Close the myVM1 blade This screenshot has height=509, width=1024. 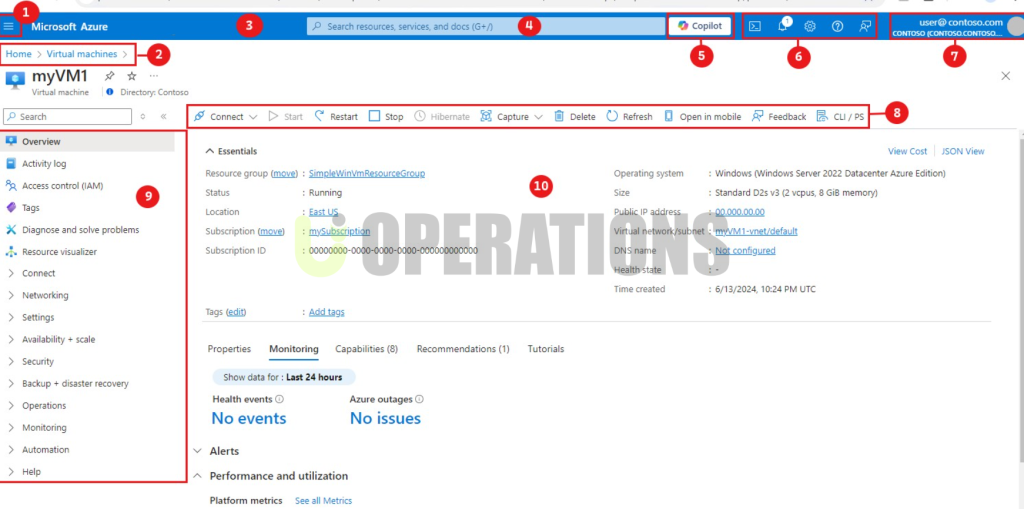1006,76
